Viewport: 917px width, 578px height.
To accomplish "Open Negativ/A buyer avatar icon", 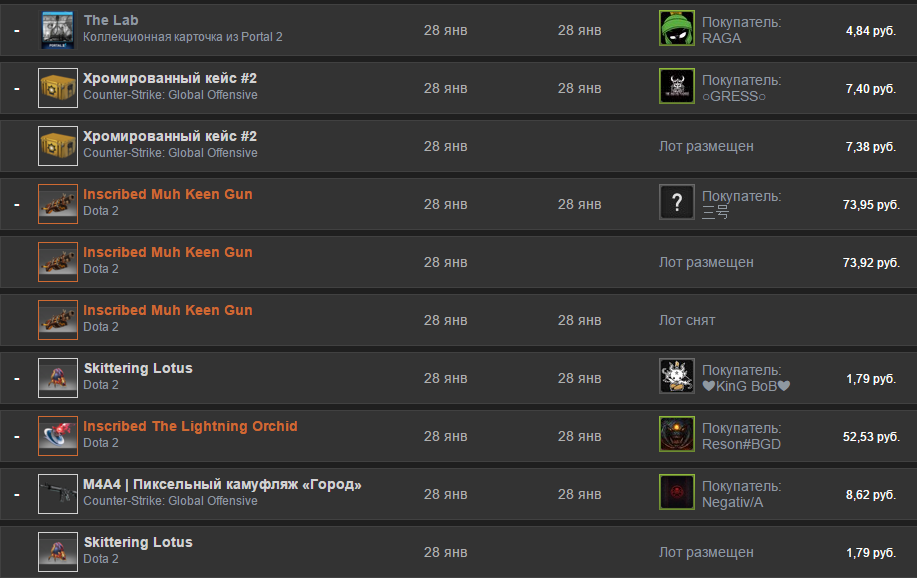I will click(677, 491).
